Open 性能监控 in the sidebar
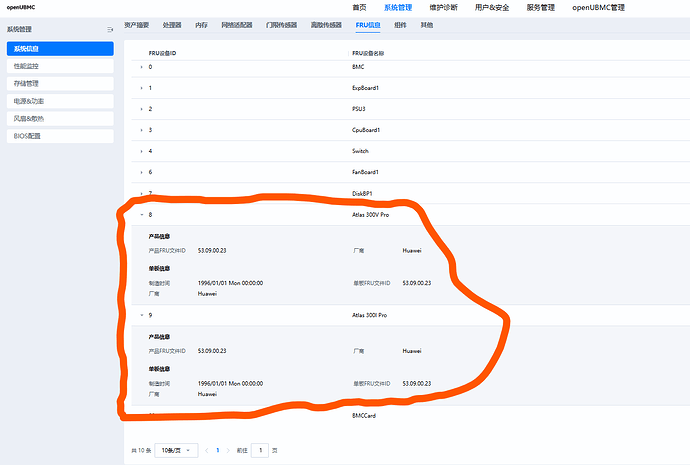Image resolution: width=690 pixels, height=465 pixels. click(x=27, y=66)
